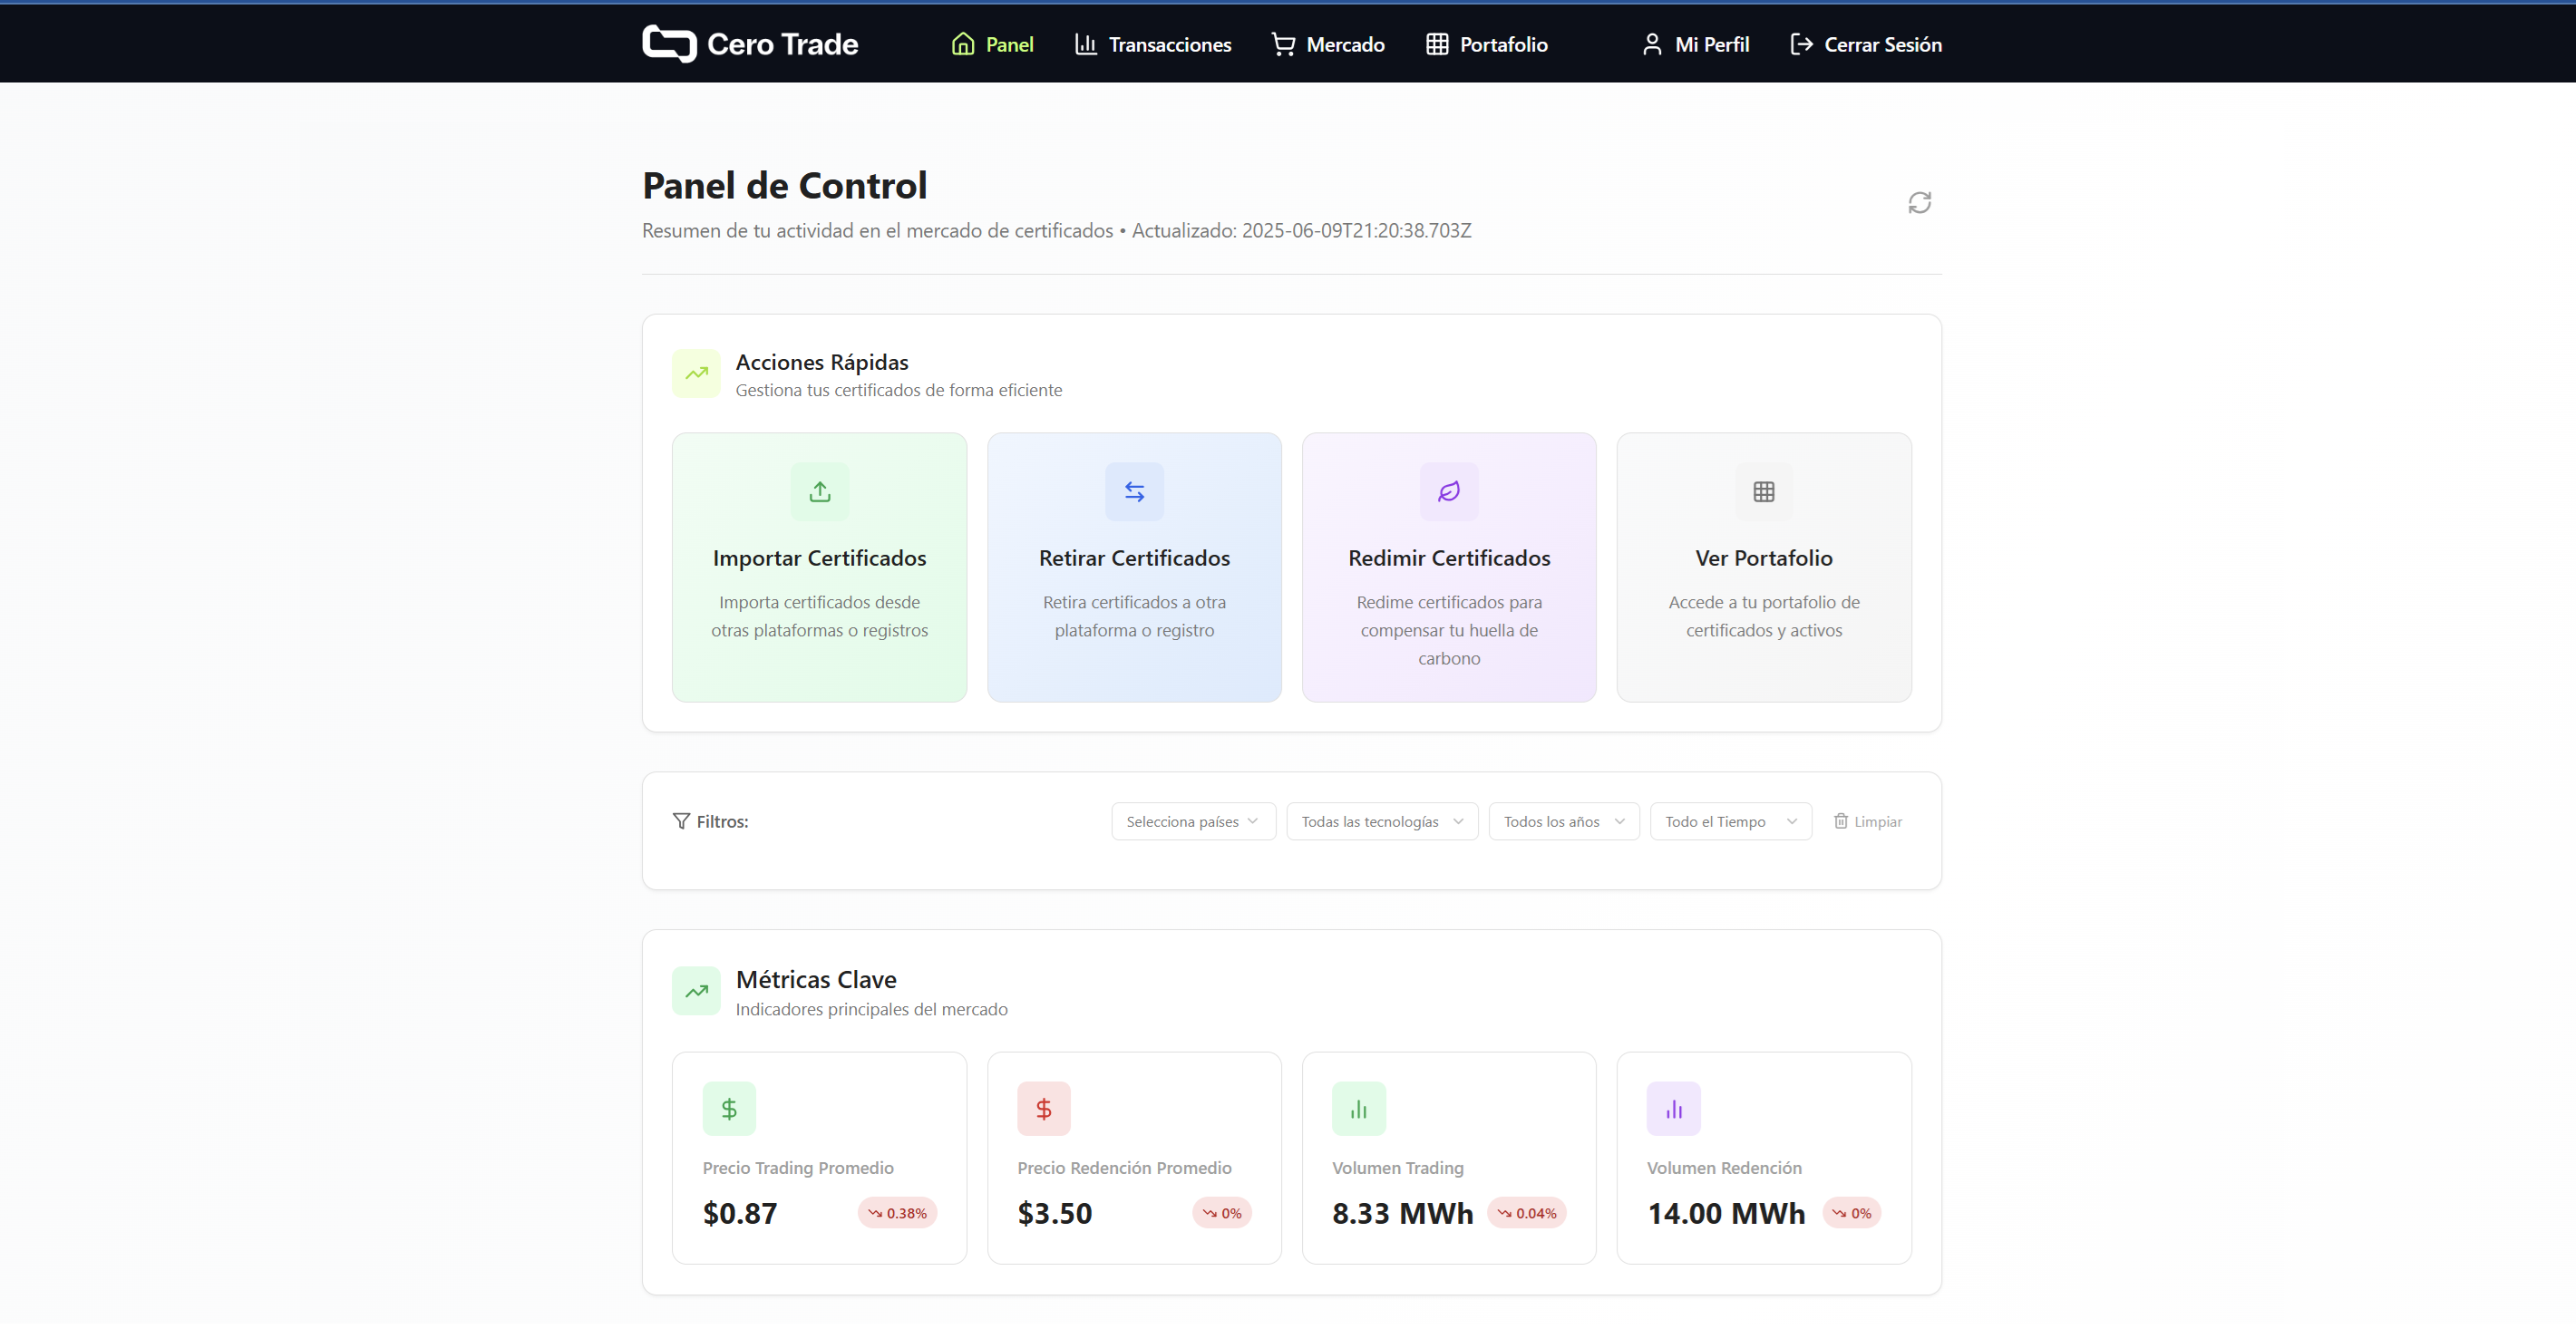
Task: Click the dollar icon above Precio Trading Promedio
Action: (729, 1108)
